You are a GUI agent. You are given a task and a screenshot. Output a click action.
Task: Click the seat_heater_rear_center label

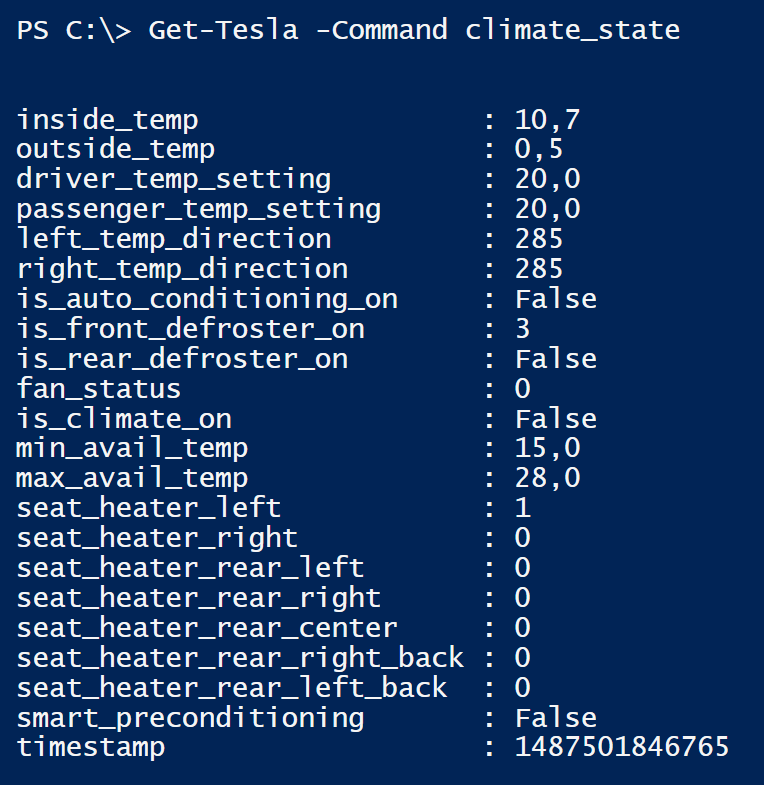click(x=207, y=628)
